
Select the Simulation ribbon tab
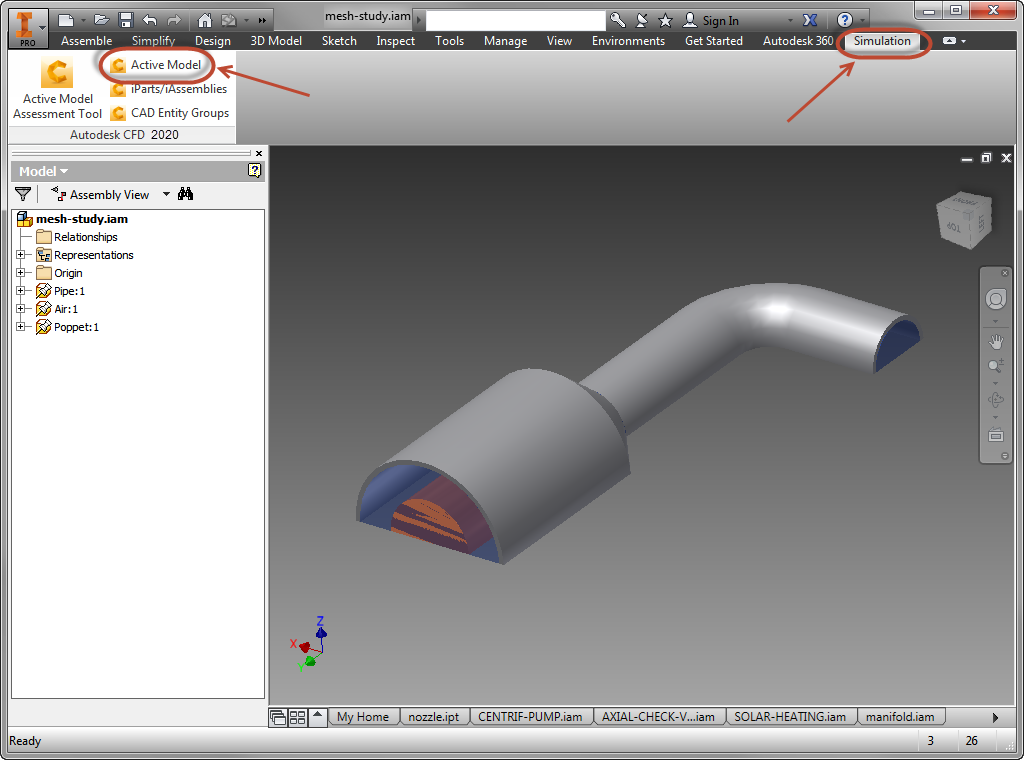click(x=882, y=40)
